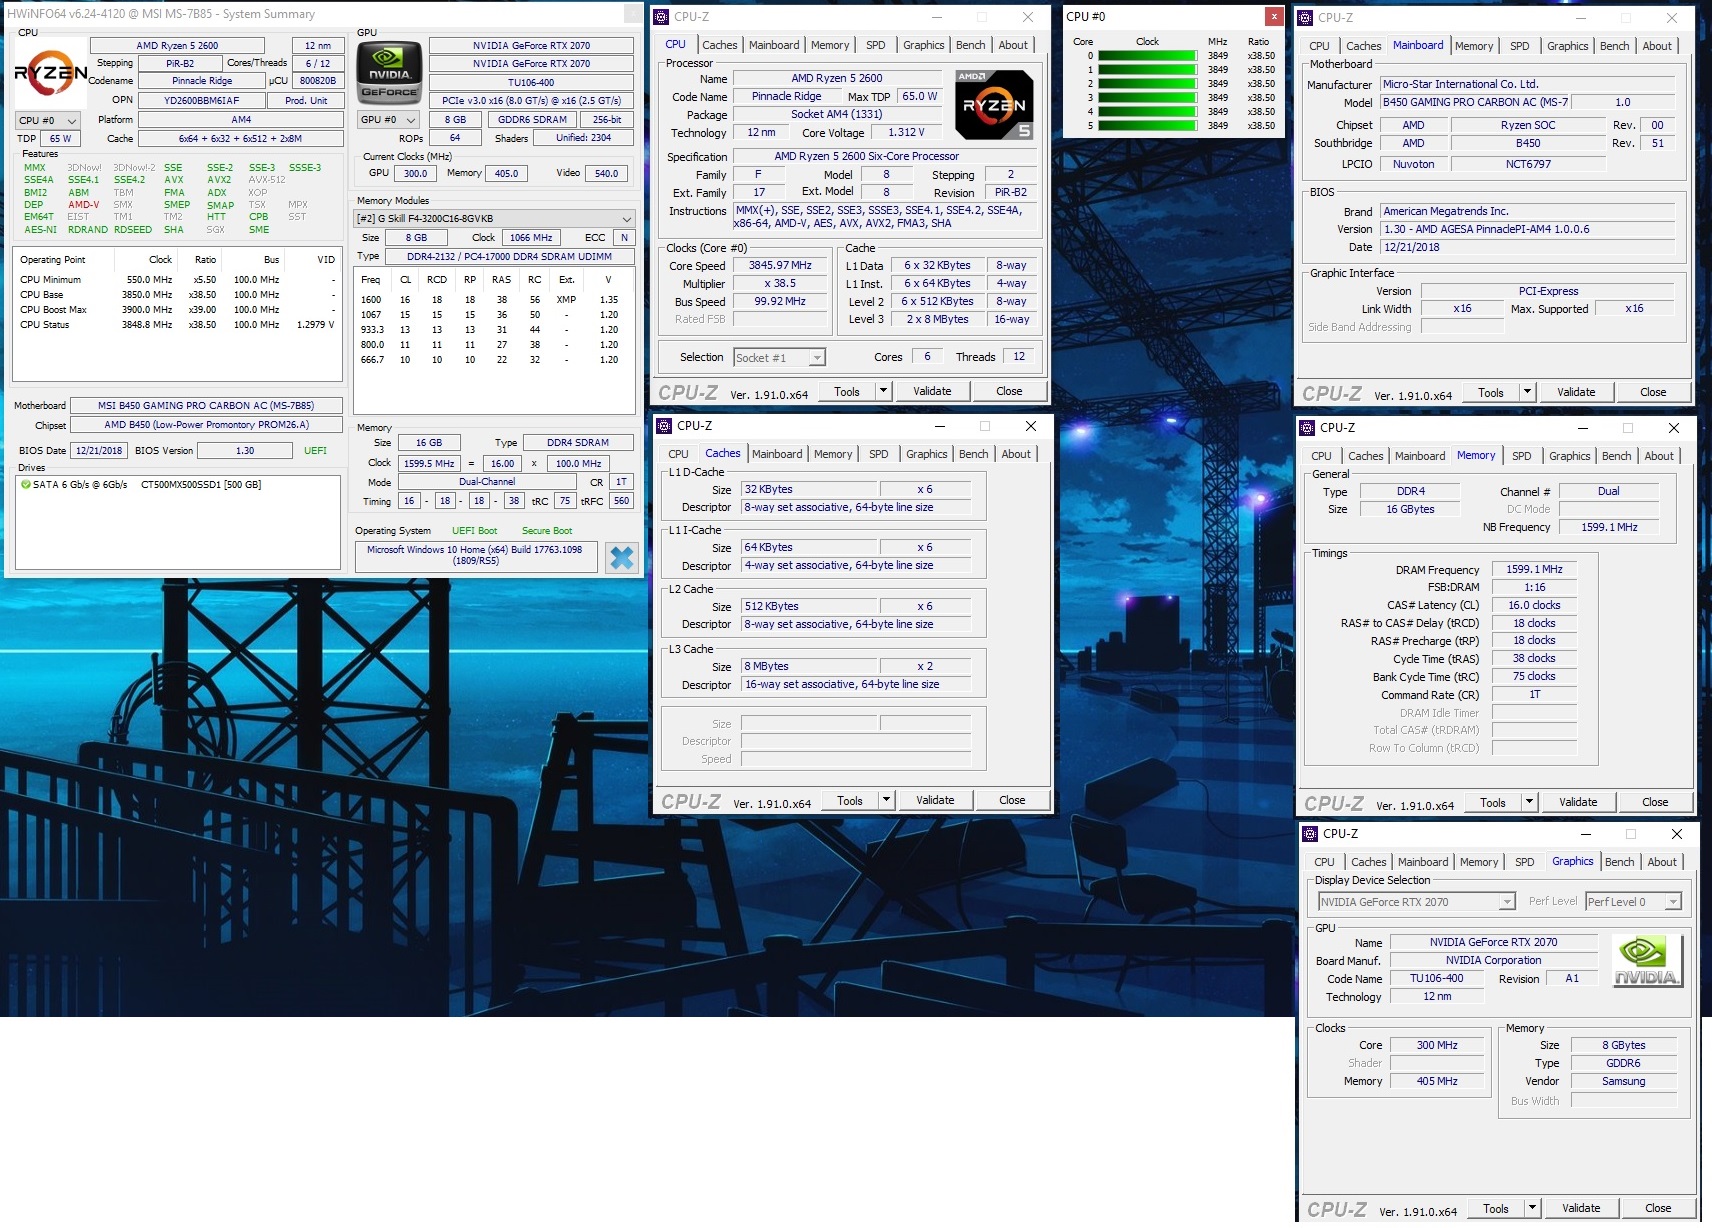This screenshot has height=1228, width=1712.
Task: Open Tools dropdown arrow in CPU-Z CPU window
Action: point(884,391)
